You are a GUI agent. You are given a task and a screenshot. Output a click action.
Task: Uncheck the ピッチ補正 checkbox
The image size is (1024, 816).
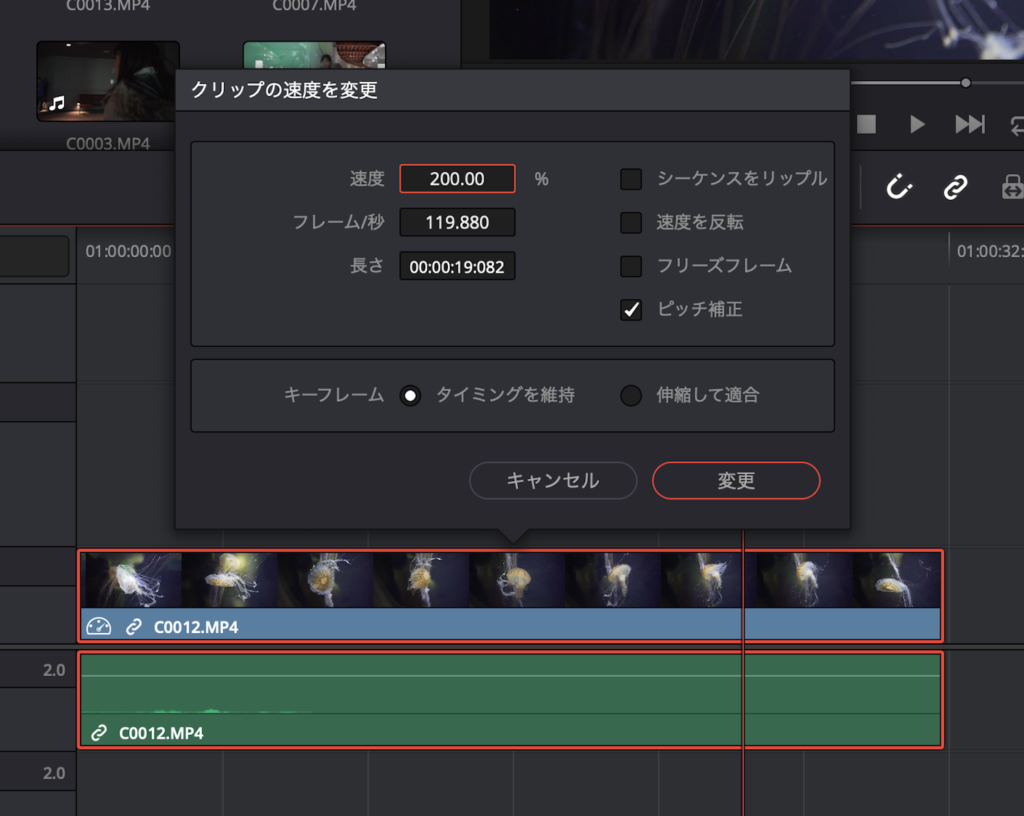(x=631, y=309)
